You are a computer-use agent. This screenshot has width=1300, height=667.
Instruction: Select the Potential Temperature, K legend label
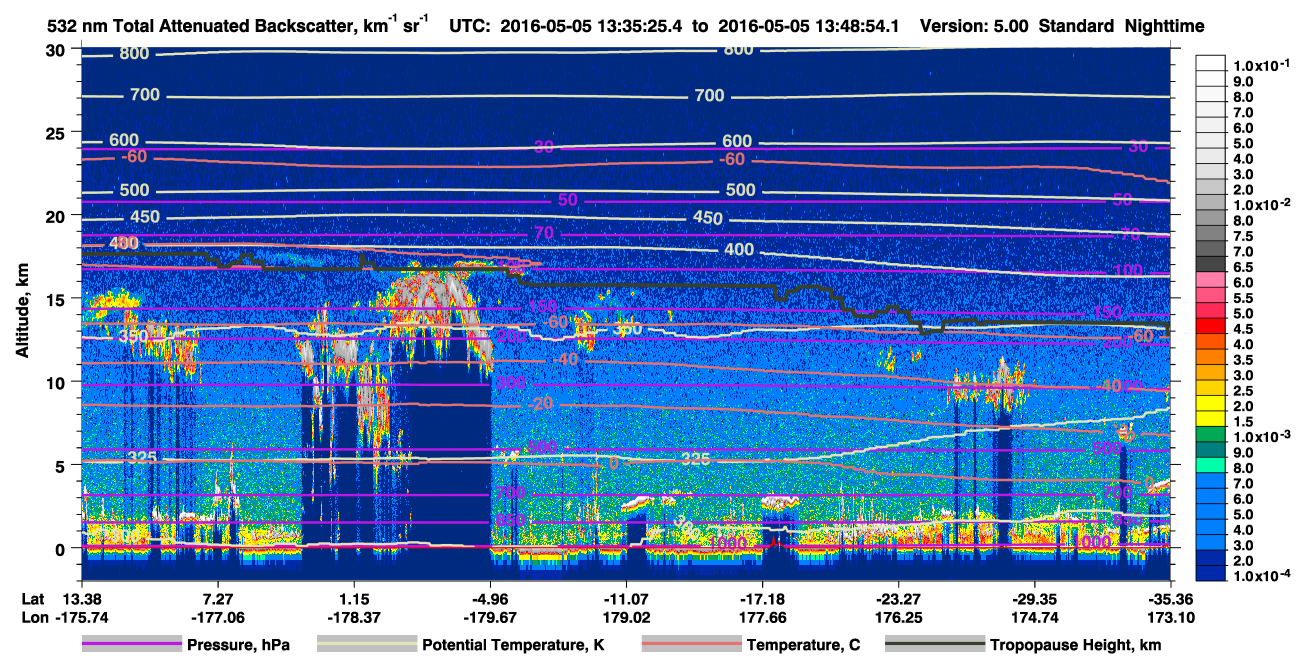[513, 645]
